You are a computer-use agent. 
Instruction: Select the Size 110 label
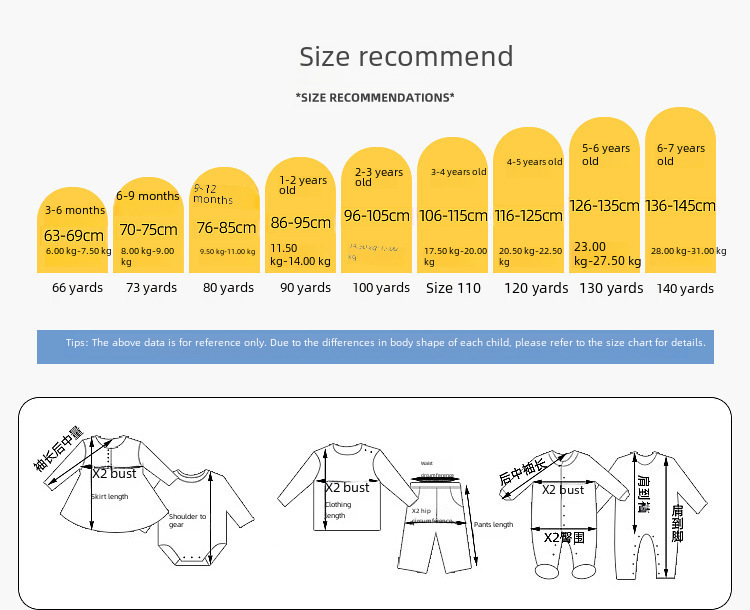[453, 288]
